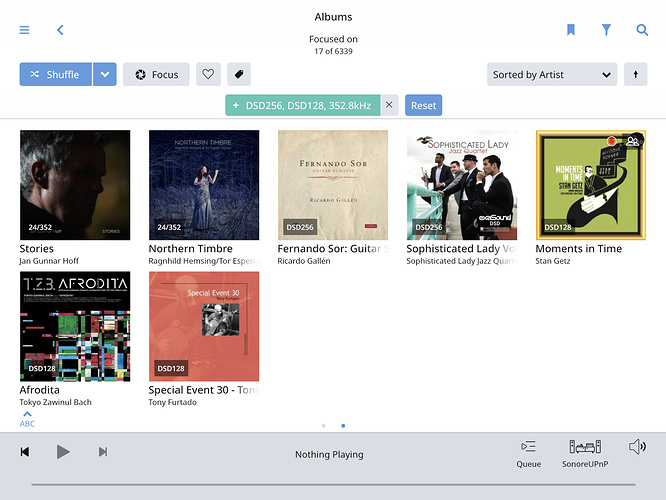Click the Moments in Time album title
The width and height of the screenshot is (666, 500).
pos(579,249)
